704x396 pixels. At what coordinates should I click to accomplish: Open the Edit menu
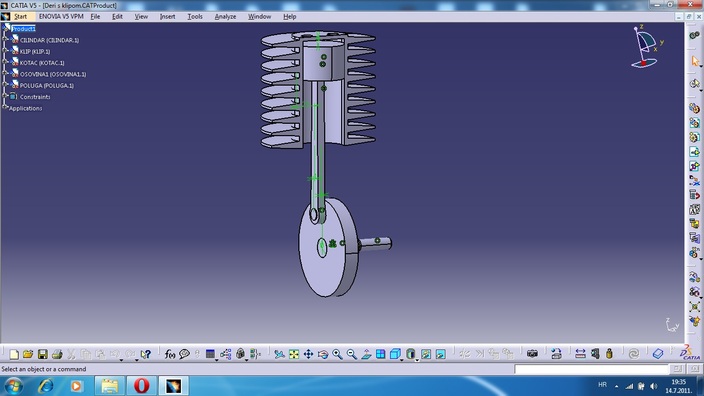(x=117, y=17)
